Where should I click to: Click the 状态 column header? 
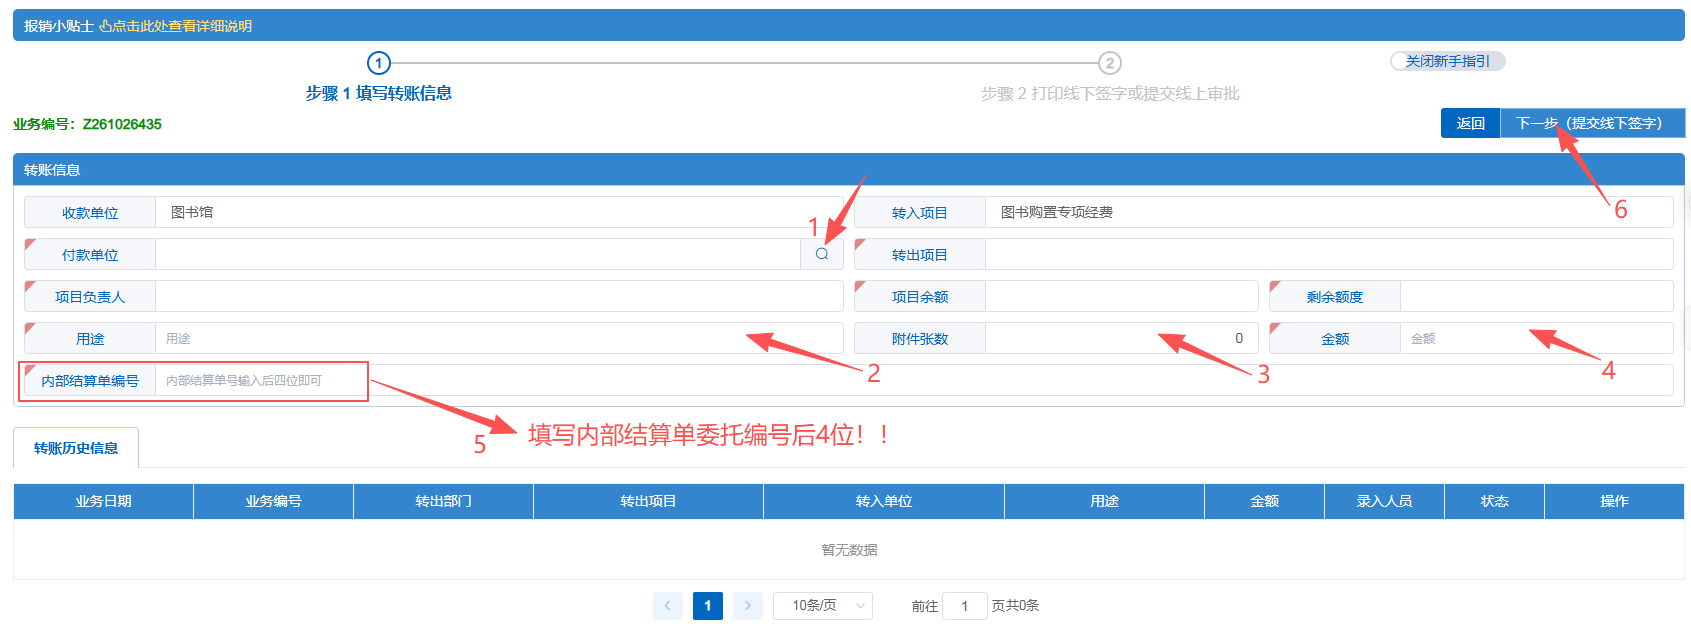1494,501
